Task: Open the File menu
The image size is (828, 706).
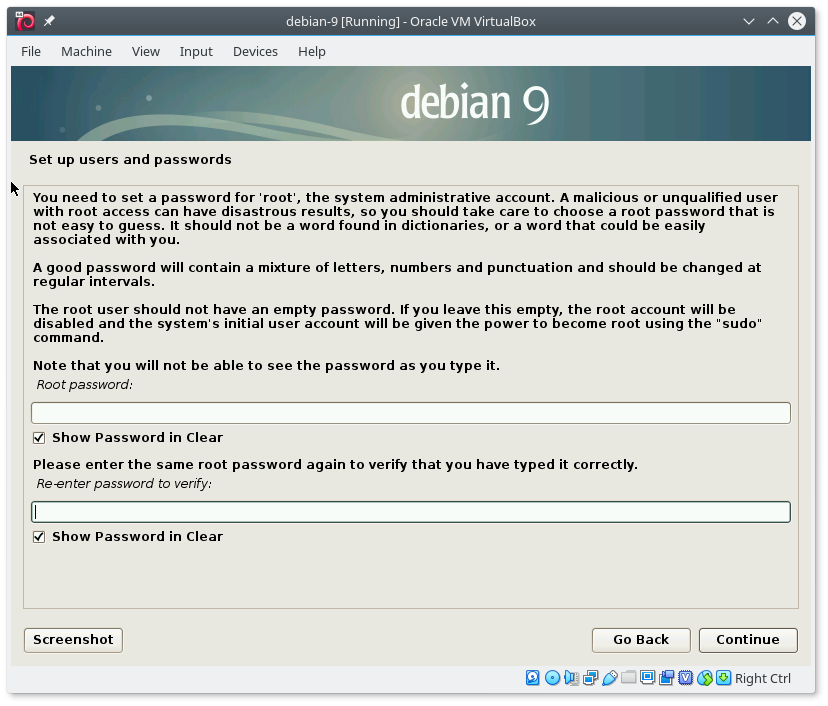Action: point(31,51)
